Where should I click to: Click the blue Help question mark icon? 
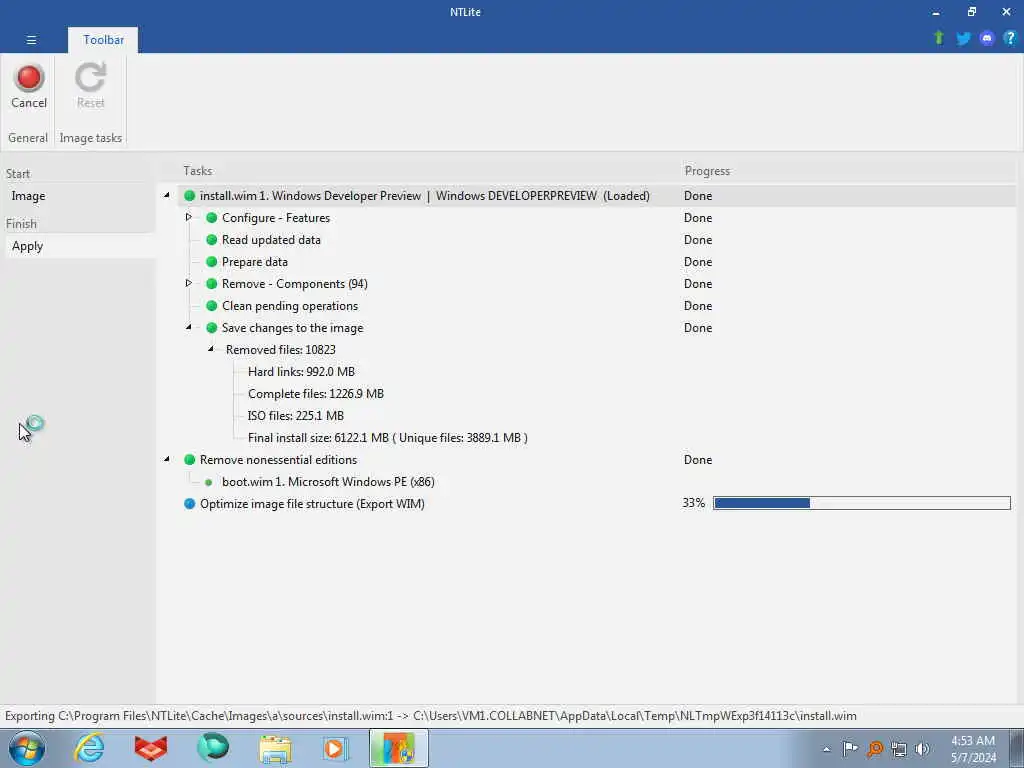pyautogui.click(x=1010, y=38)
